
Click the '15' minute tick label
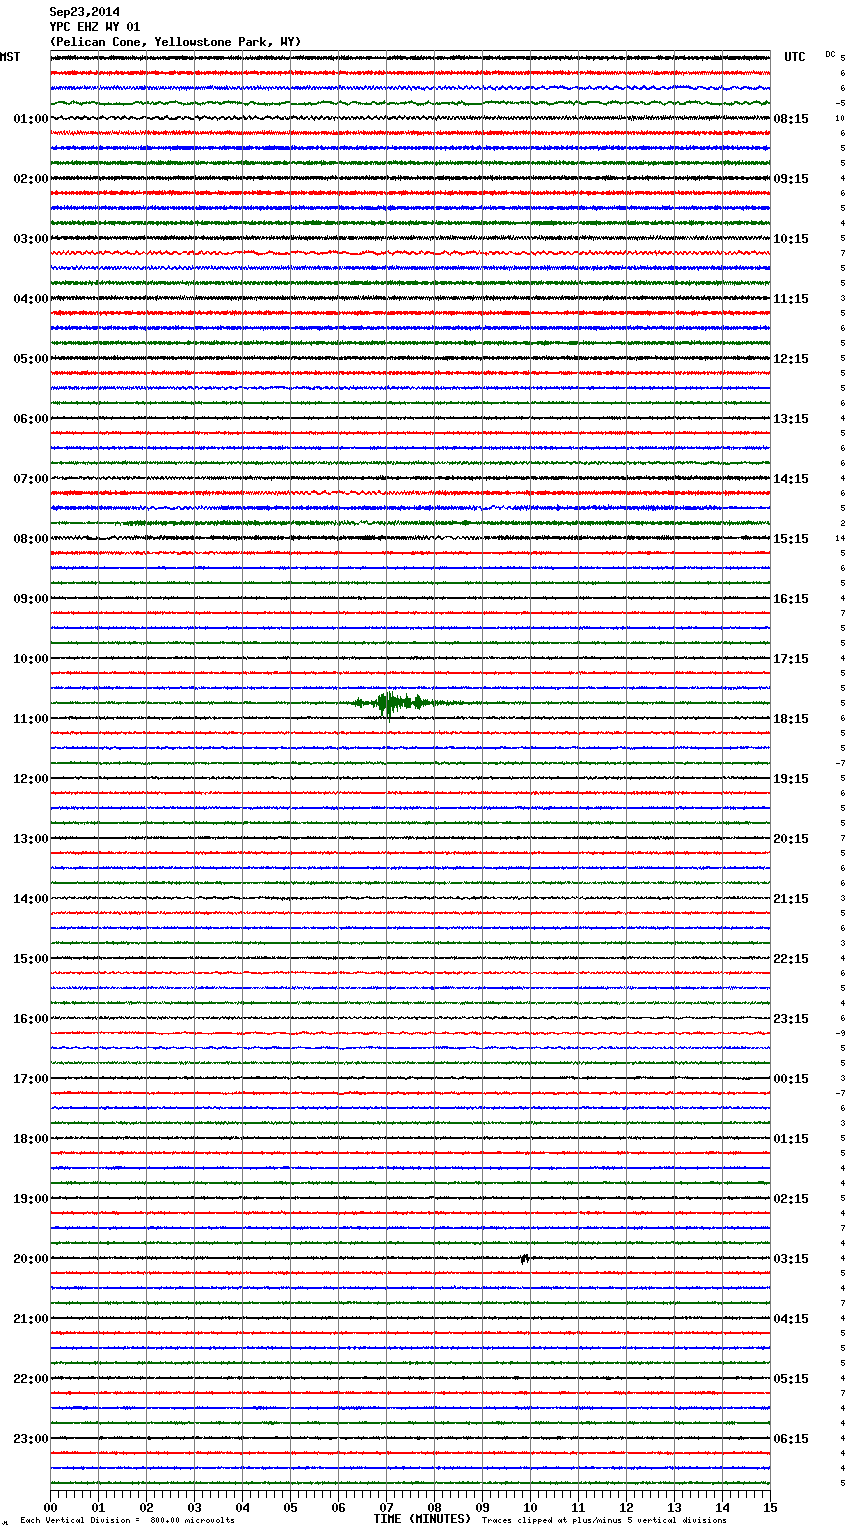point(770,1507)
